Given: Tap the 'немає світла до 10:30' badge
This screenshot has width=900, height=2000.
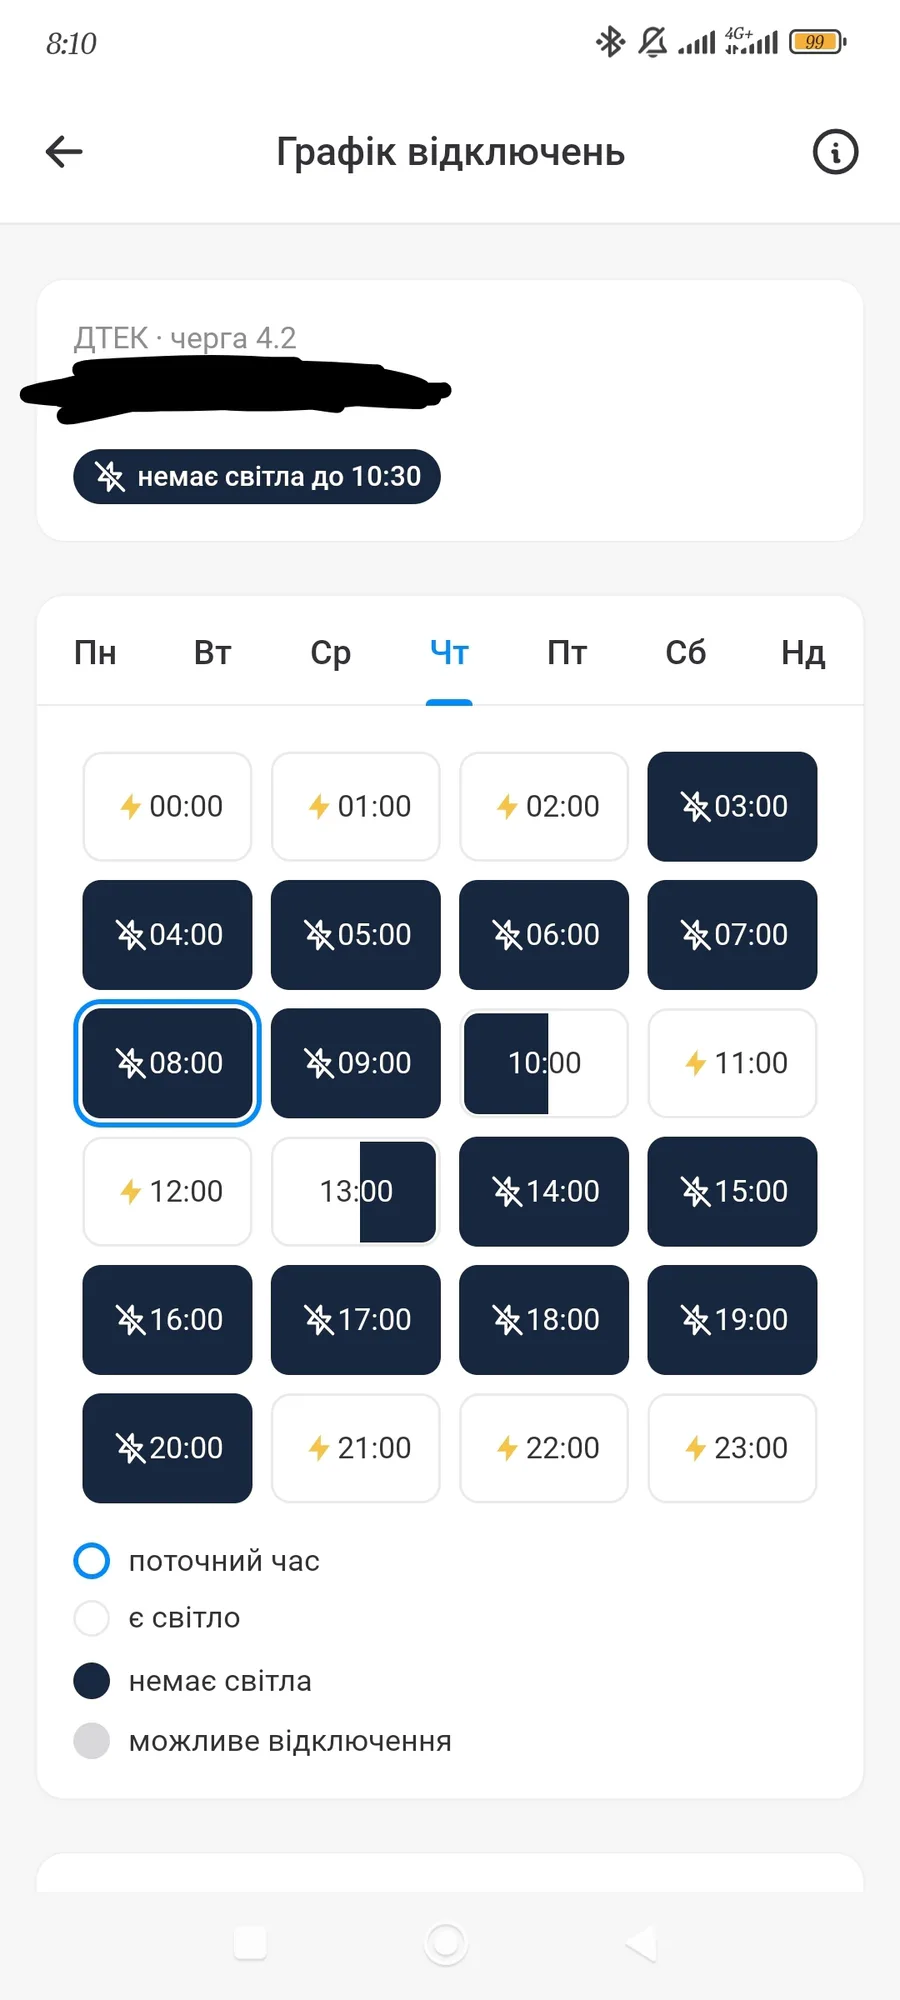Looking at the screenshot, I should click(x=257, y=477).
